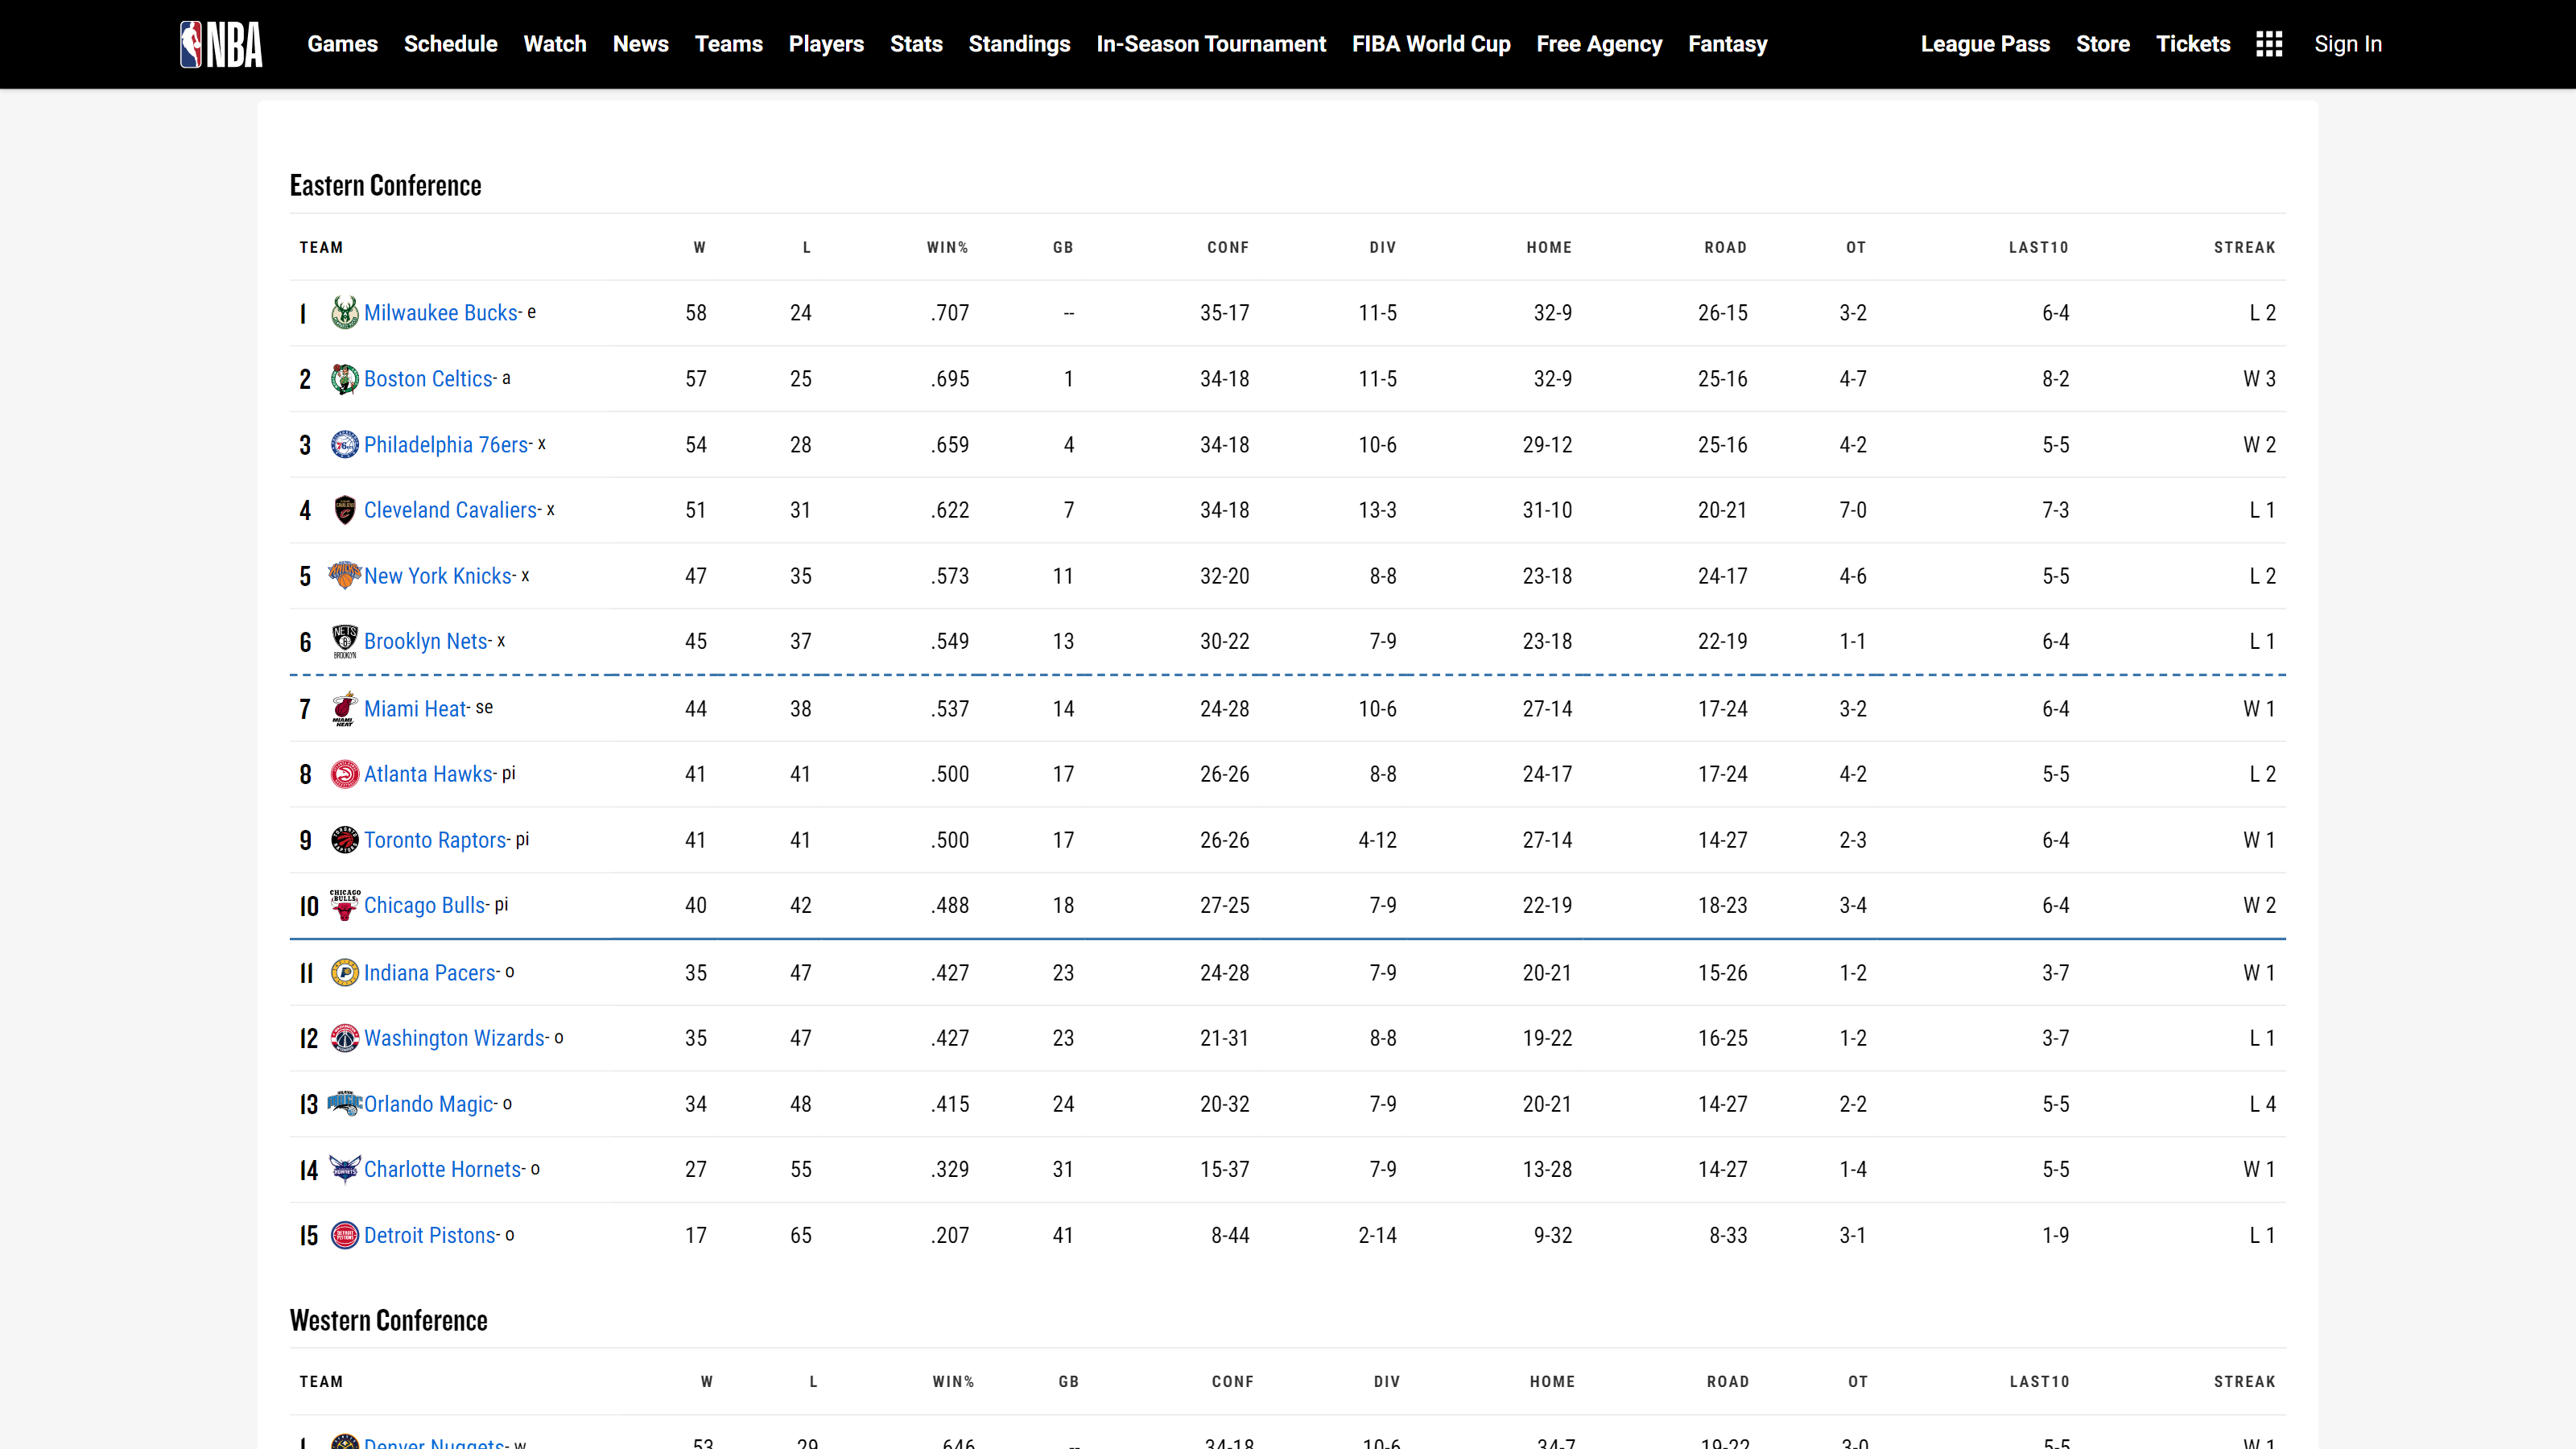Open the News section
2576x1449 pixels.
point(640,44)
